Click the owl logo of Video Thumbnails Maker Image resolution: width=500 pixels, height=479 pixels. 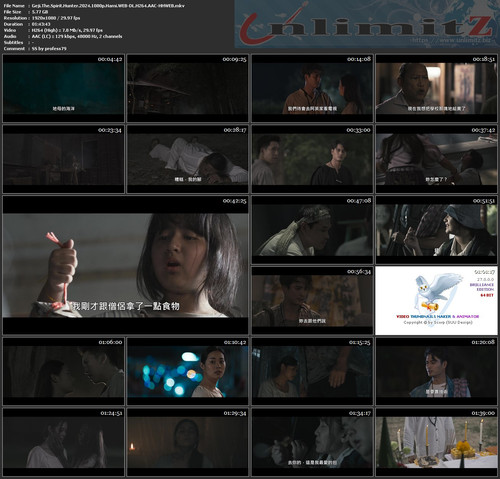[437, 293]
